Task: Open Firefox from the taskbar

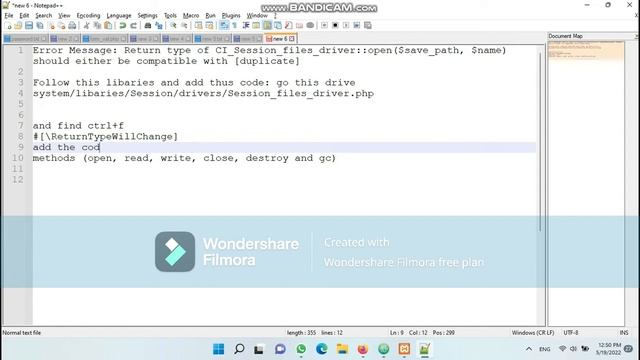Action: pos(362,349)
